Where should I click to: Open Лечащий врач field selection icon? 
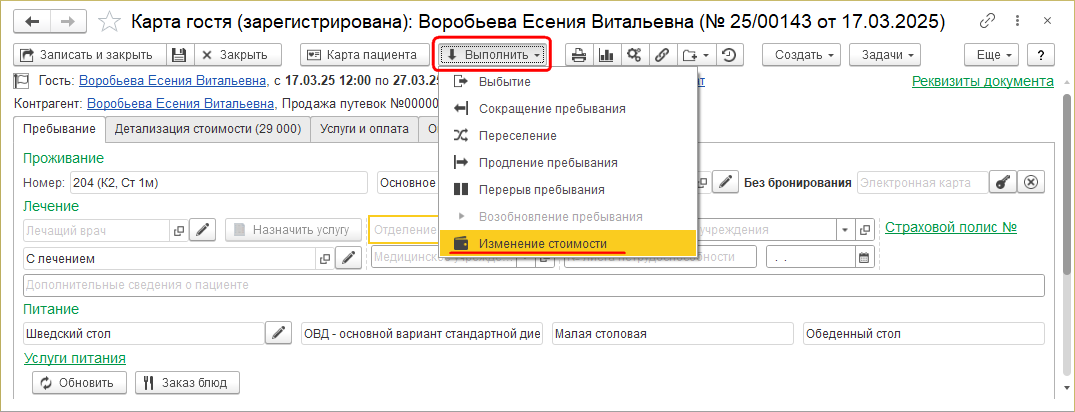(179, 230)
